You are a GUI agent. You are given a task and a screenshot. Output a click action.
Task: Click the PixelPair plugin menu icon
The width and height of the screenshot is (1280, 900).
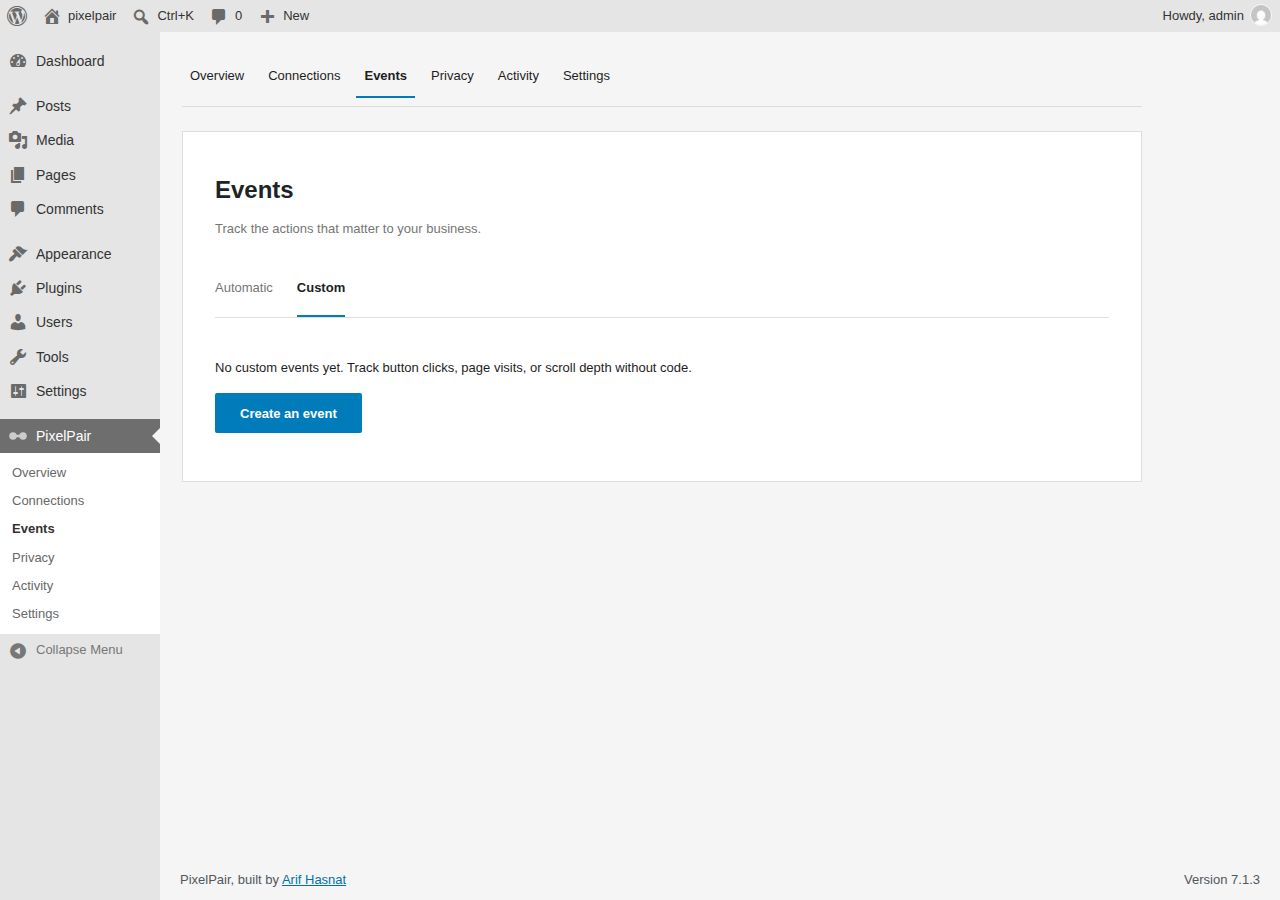pyautogui.click(x=18, y=436)
